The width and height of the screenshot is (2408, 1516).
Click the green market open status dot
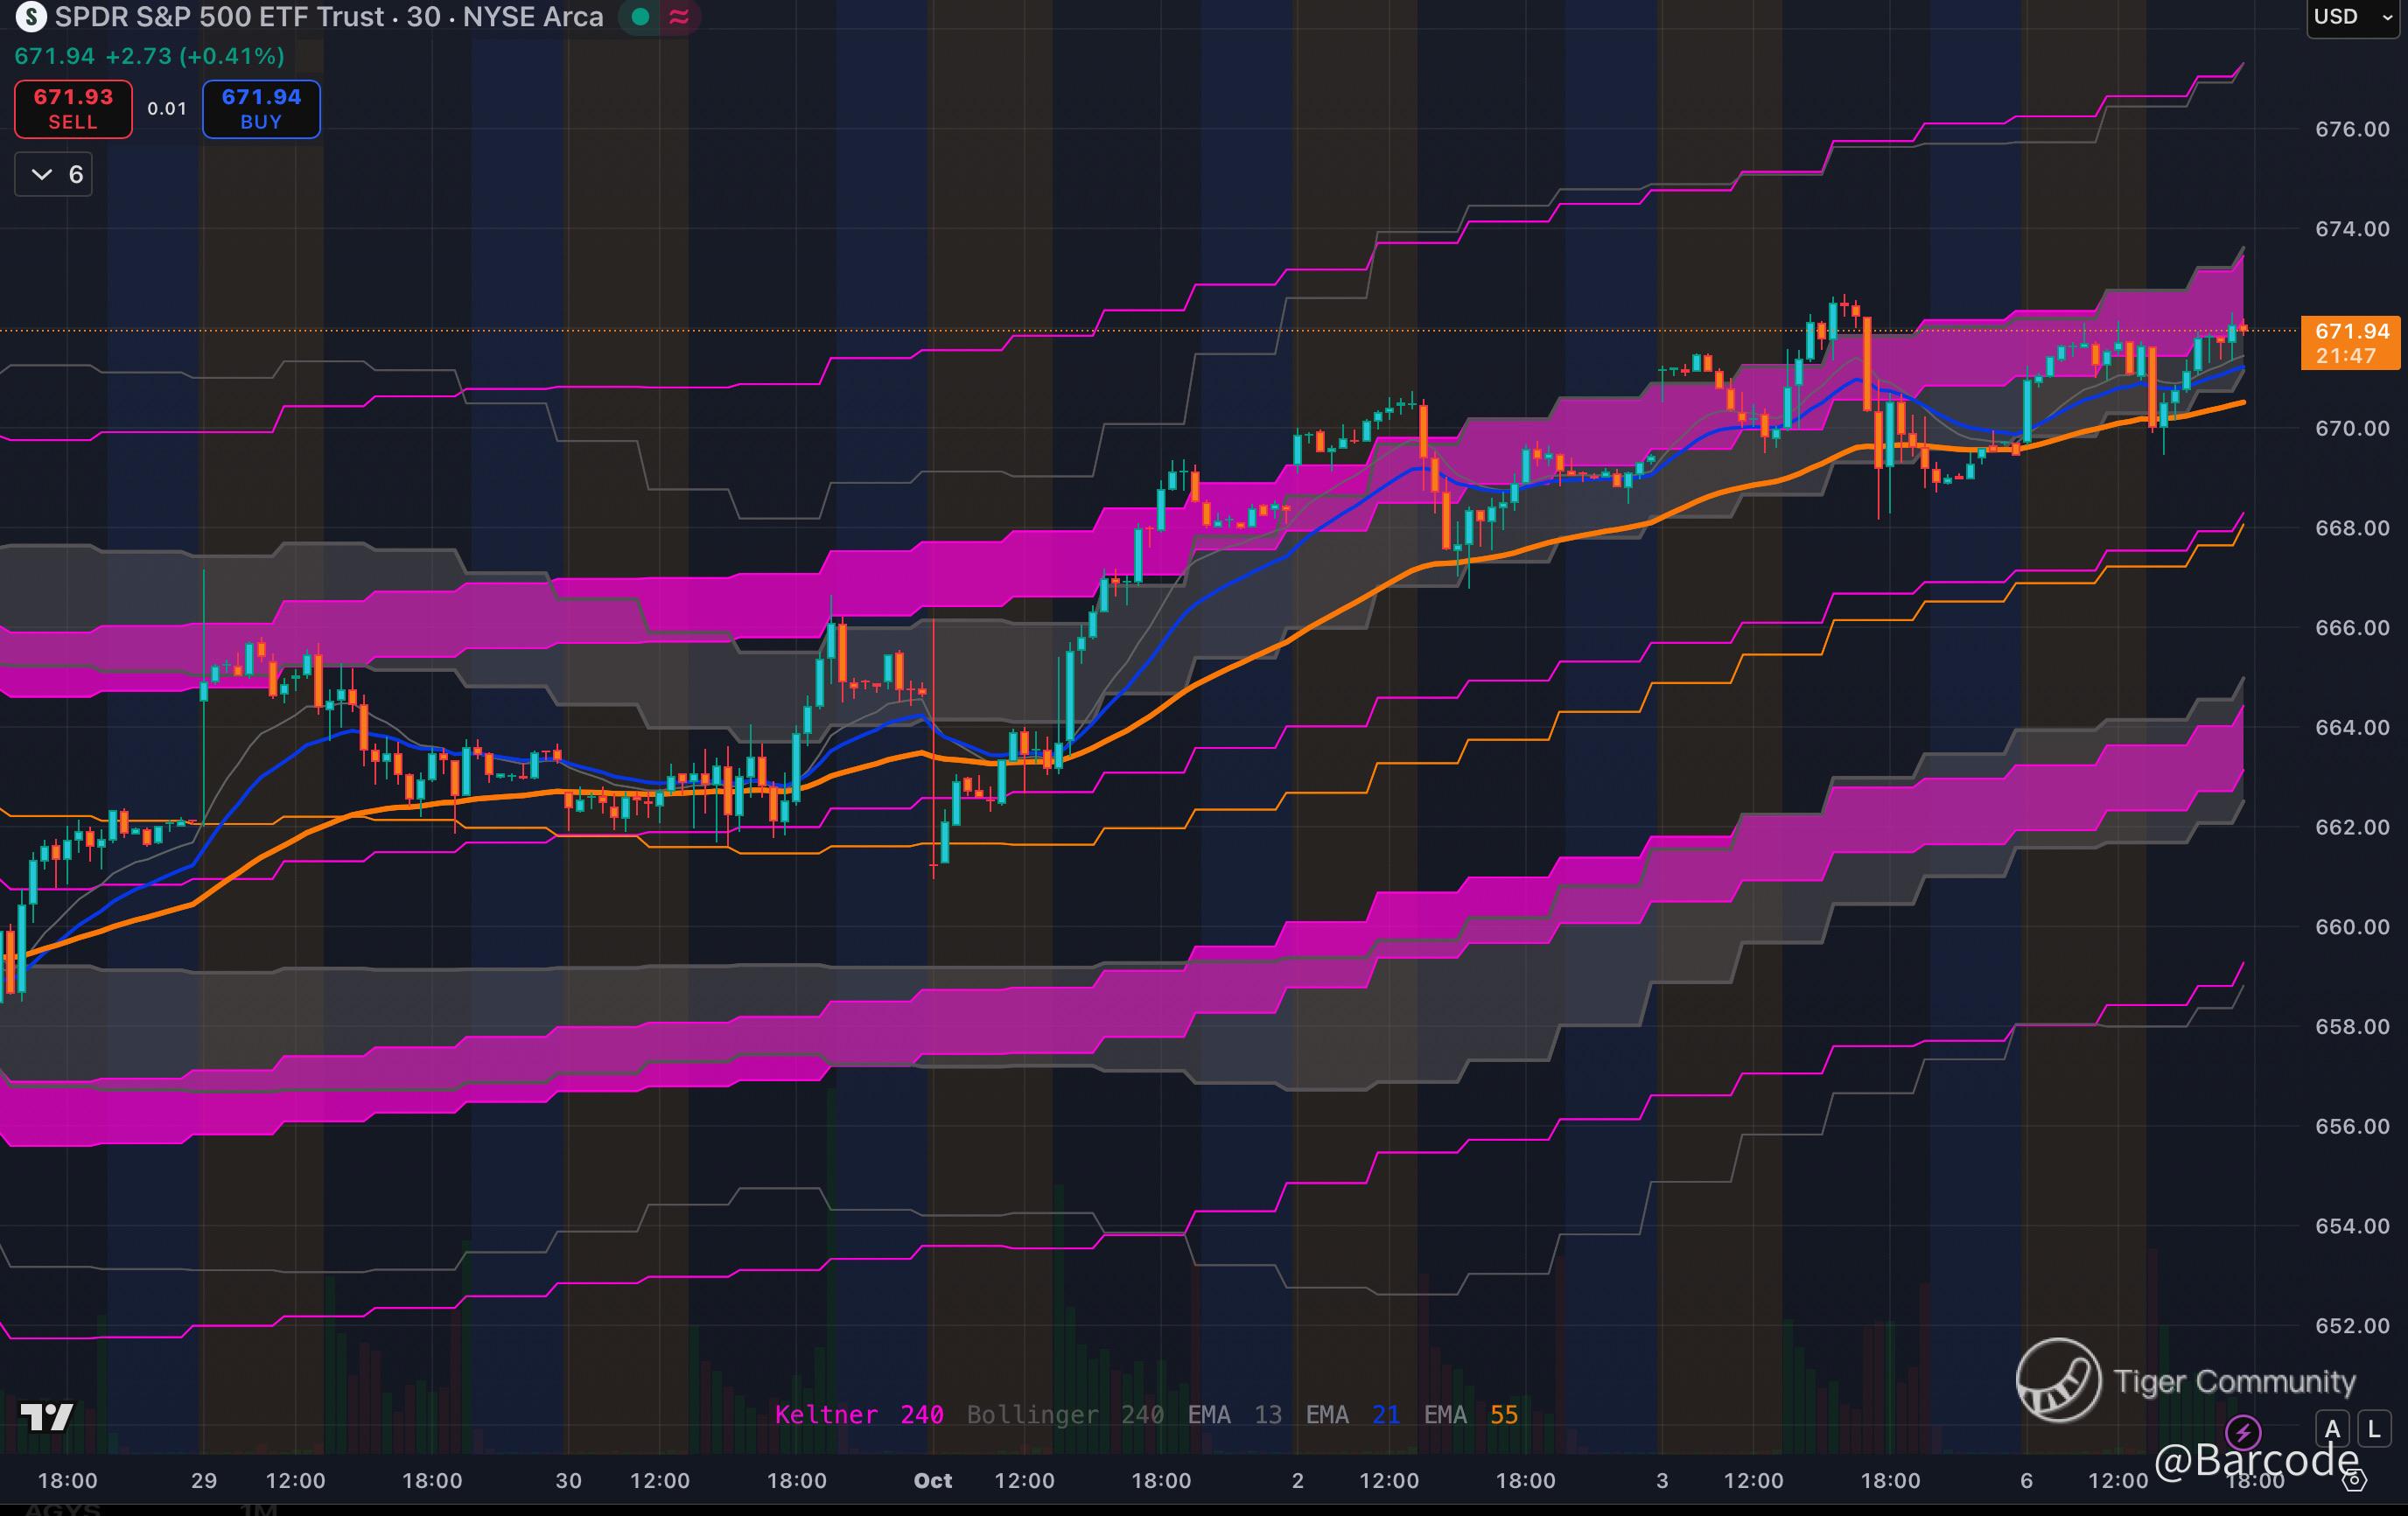[x=641, y=17]
